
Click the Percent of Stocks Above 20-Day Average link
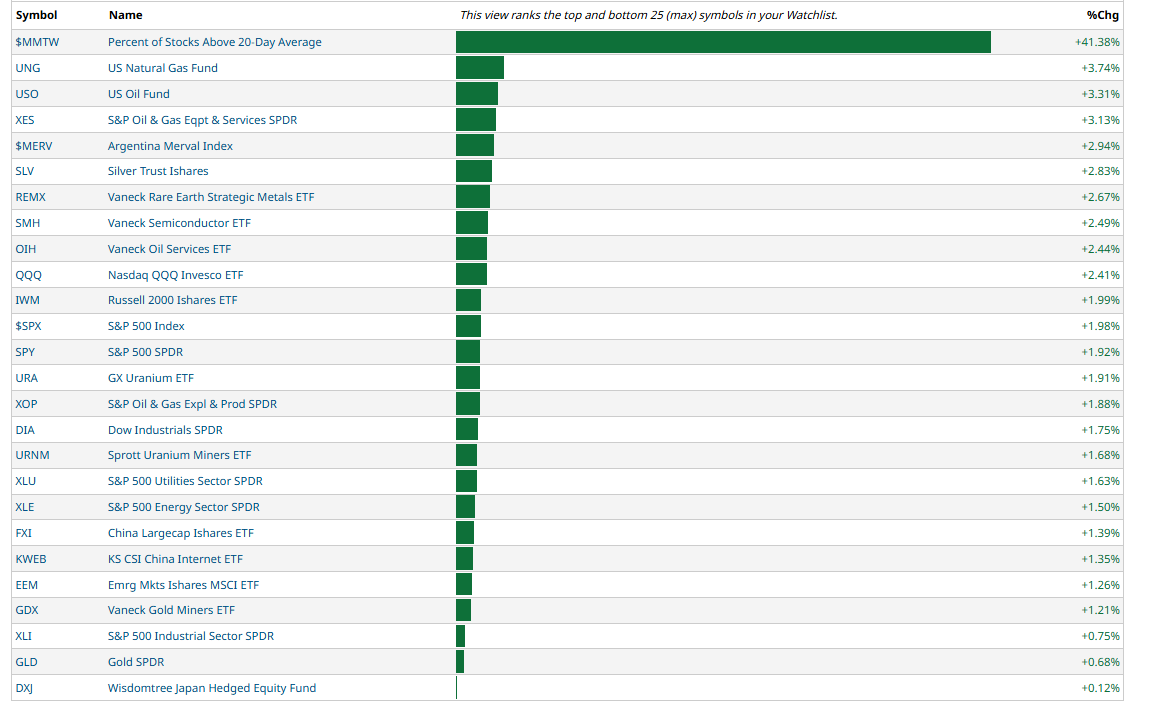point(214,42)
